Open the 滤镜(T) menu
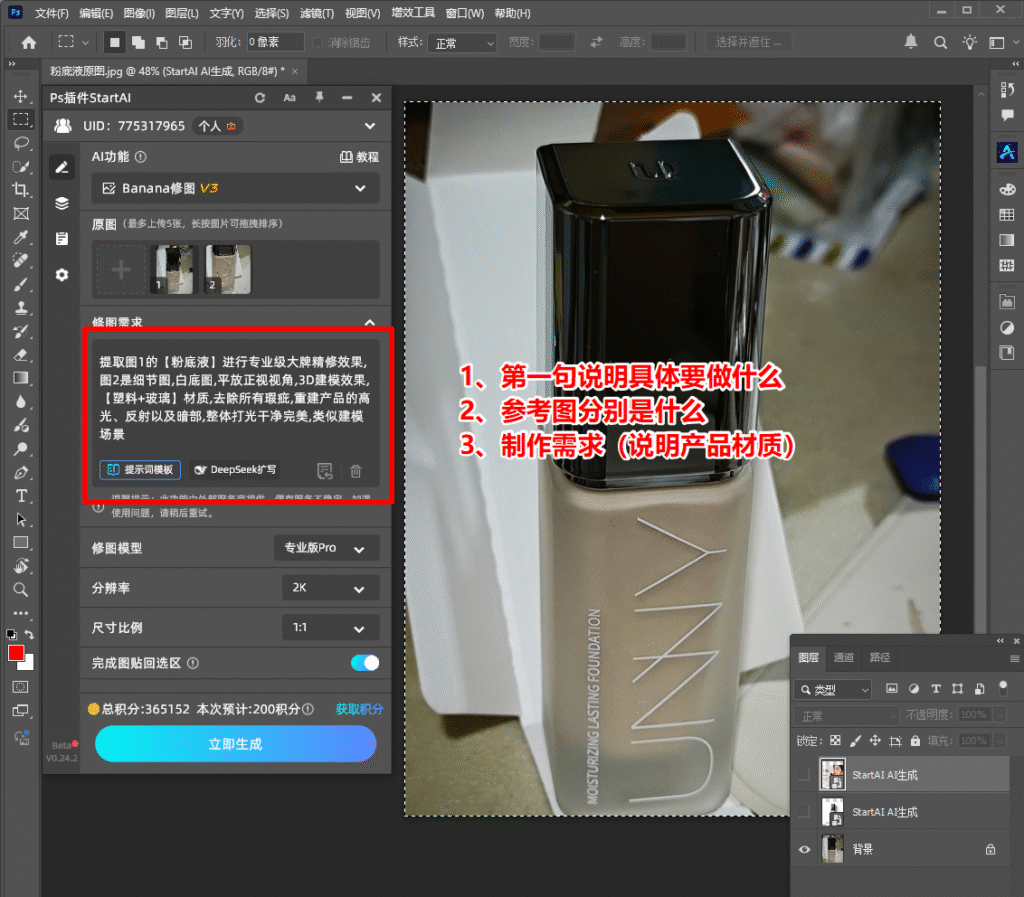1024x897 pixels. pyautogui.click(x=317, y=13)
